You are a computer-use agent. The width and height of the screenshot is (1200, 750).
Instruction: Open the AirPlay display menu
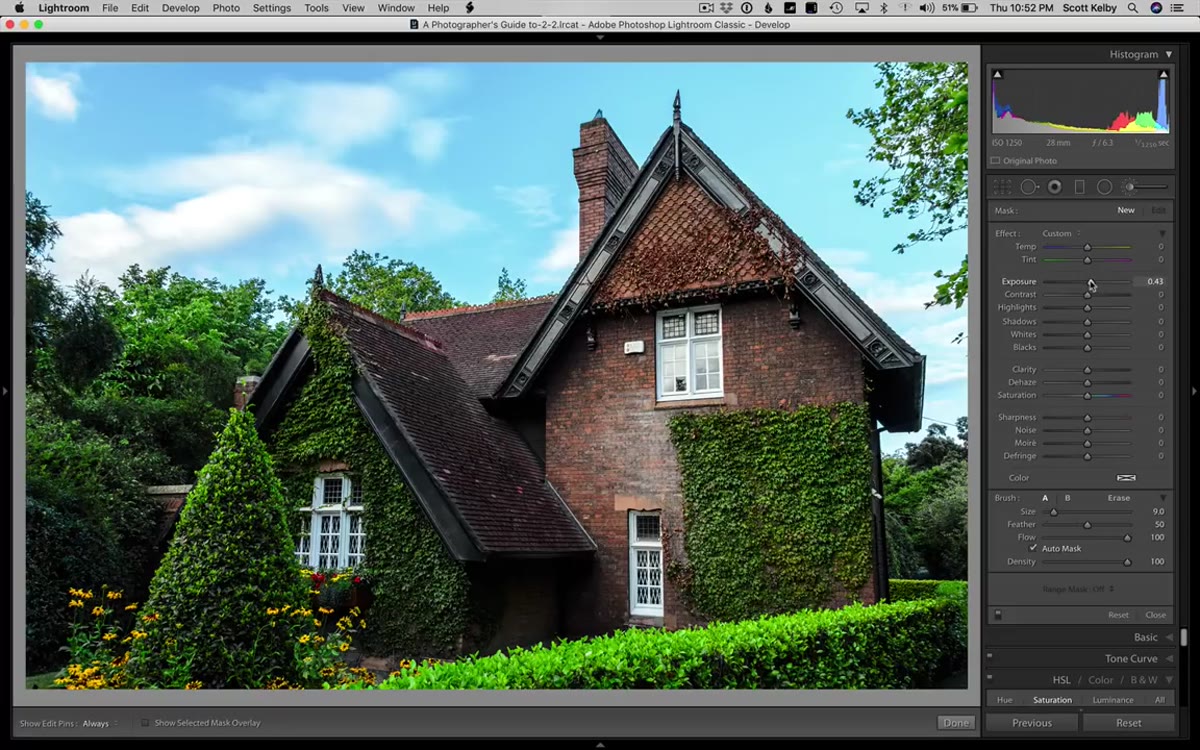862,8
